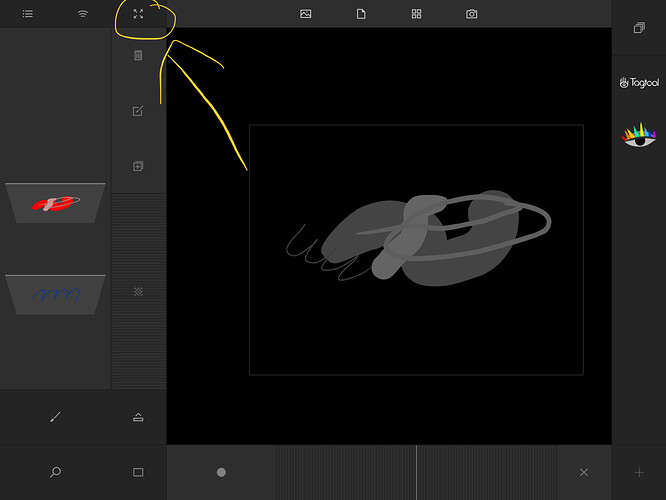Toggle the checkerboard transparency icon
Viewport: 666px width, 500px height.
coord(138,291)
